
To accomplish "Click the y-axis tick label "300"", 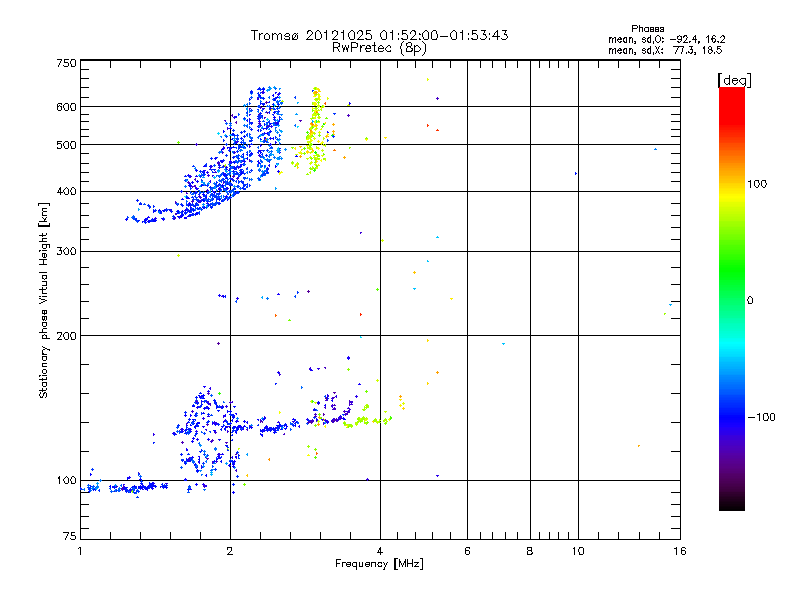I will click(67, 252).
